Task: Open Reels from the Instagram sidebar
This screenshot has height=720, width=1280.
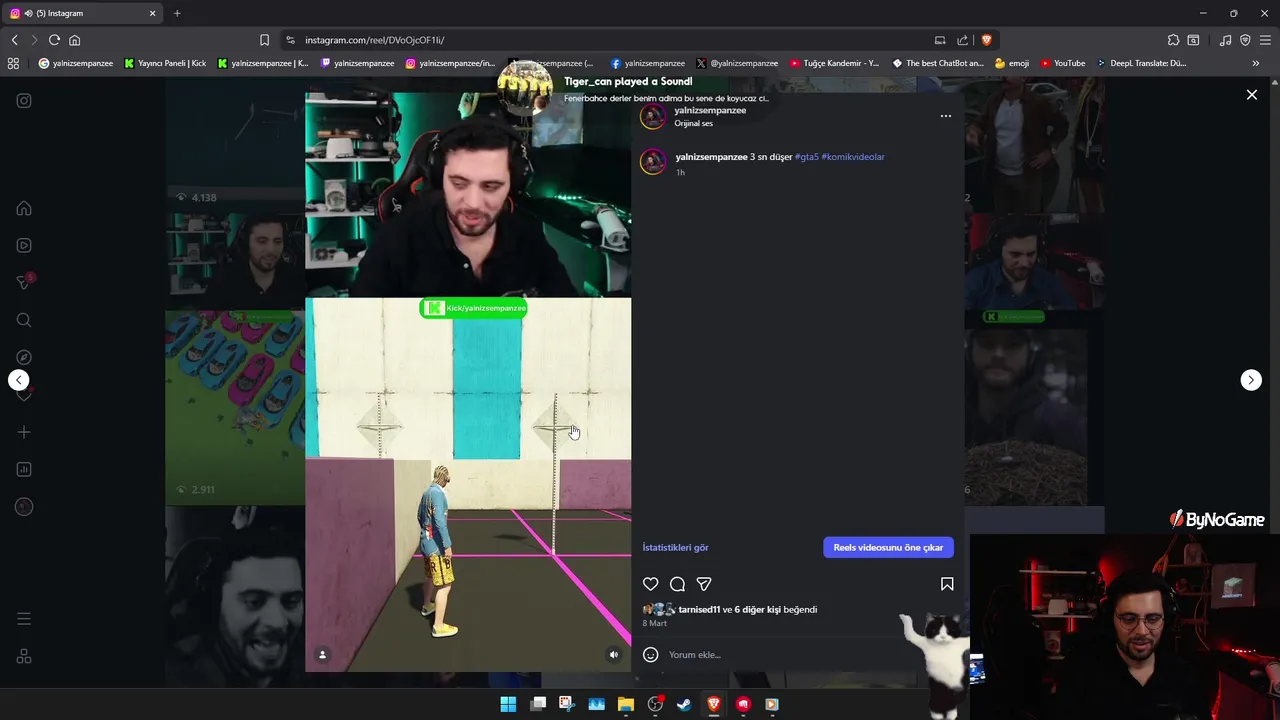Action: pos(24,245)
